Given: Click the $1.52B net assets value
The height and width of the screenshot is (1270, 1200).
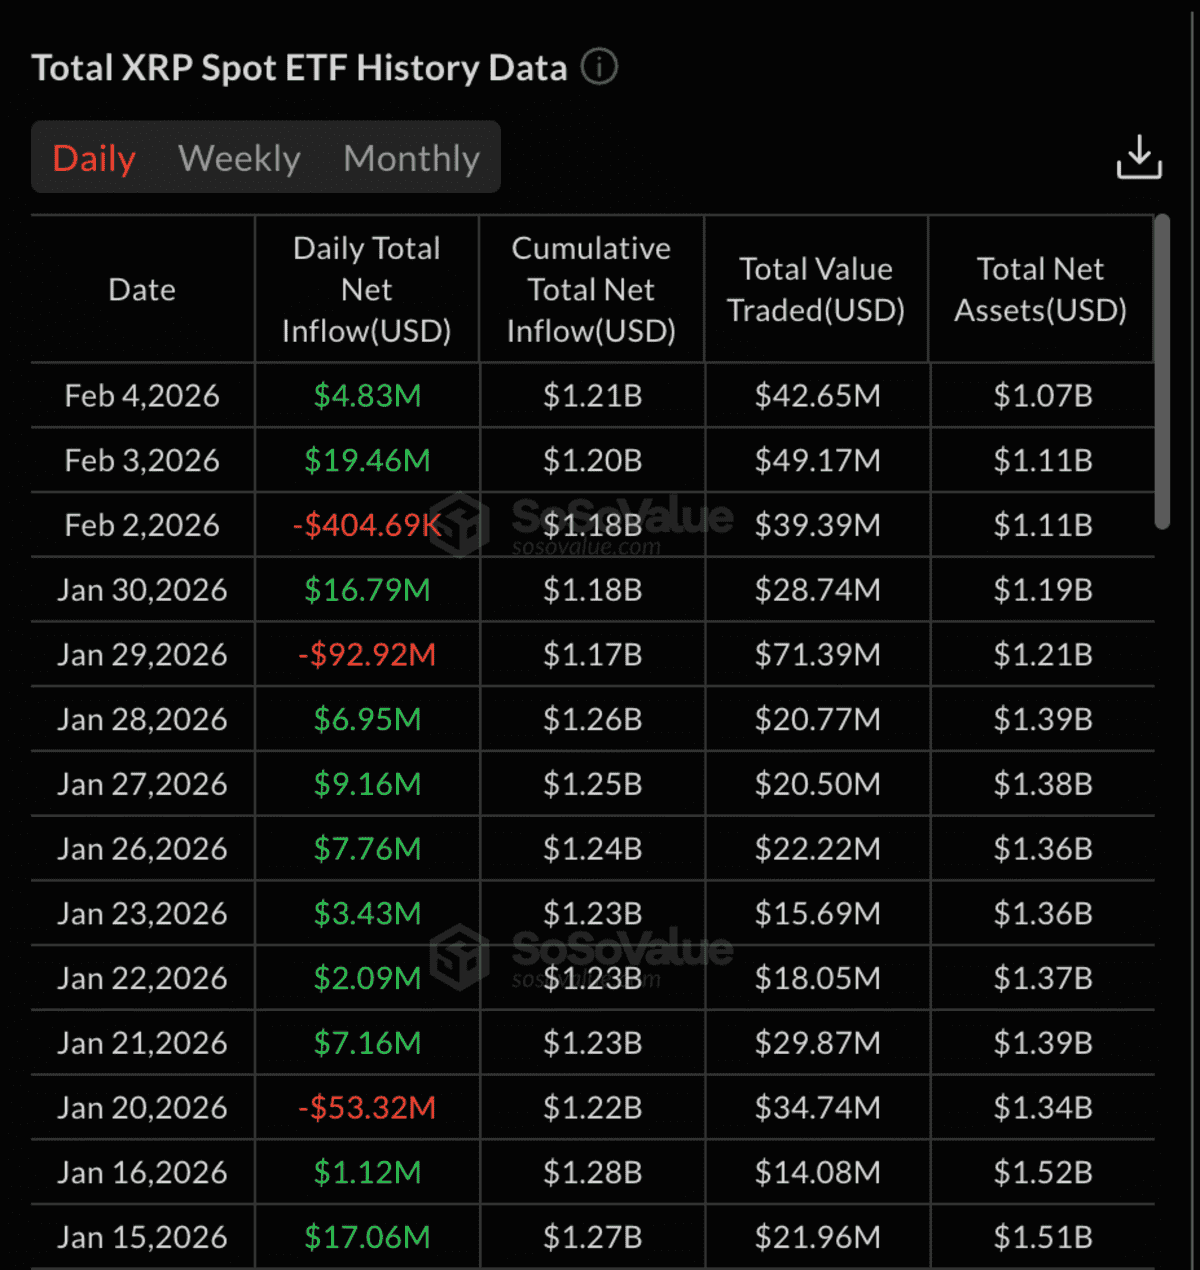Looking at the screenshot, I should click(1042, 1172).
